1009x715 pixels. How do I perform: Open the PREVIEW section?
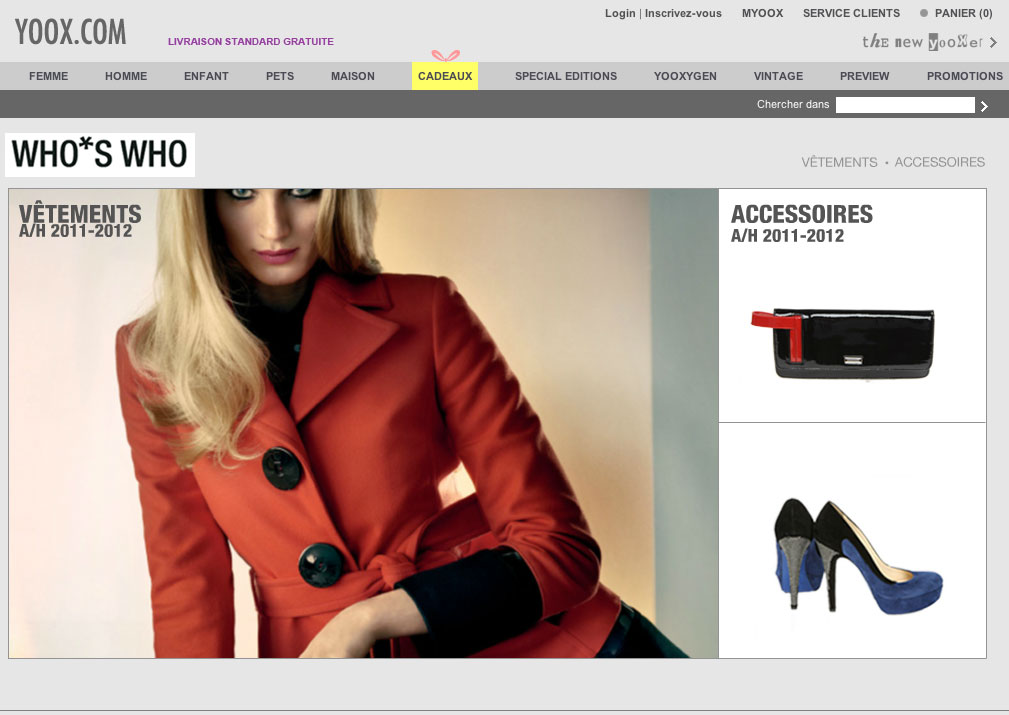point(864,76)
